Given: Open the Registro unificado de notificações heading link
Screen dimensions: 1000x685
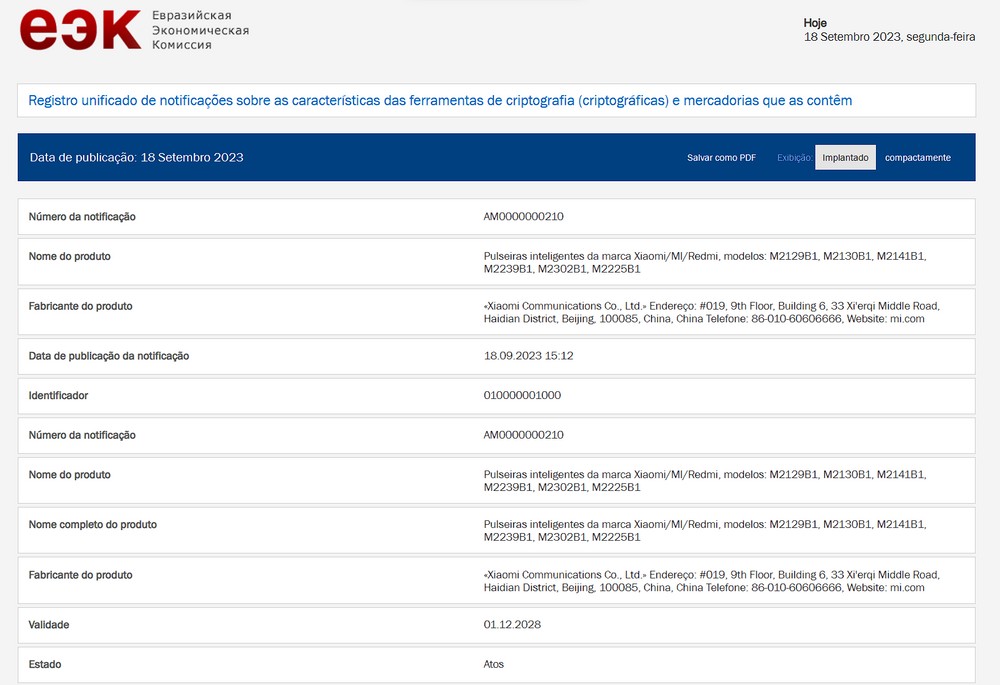Looking at the screenshot, I should pos(440,100).
